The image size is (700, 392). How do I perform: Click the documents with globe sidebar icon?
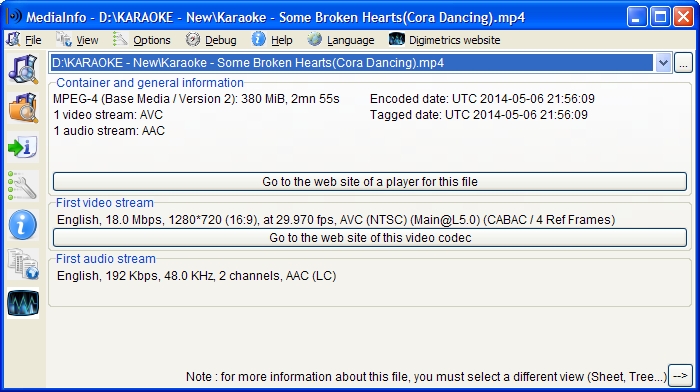tap(23, 264)
